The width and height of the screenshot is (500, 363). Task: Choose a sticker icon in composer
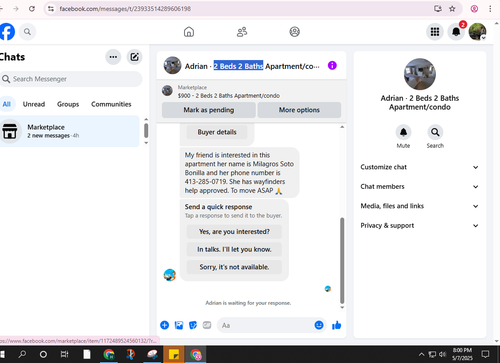coord(193,325)
